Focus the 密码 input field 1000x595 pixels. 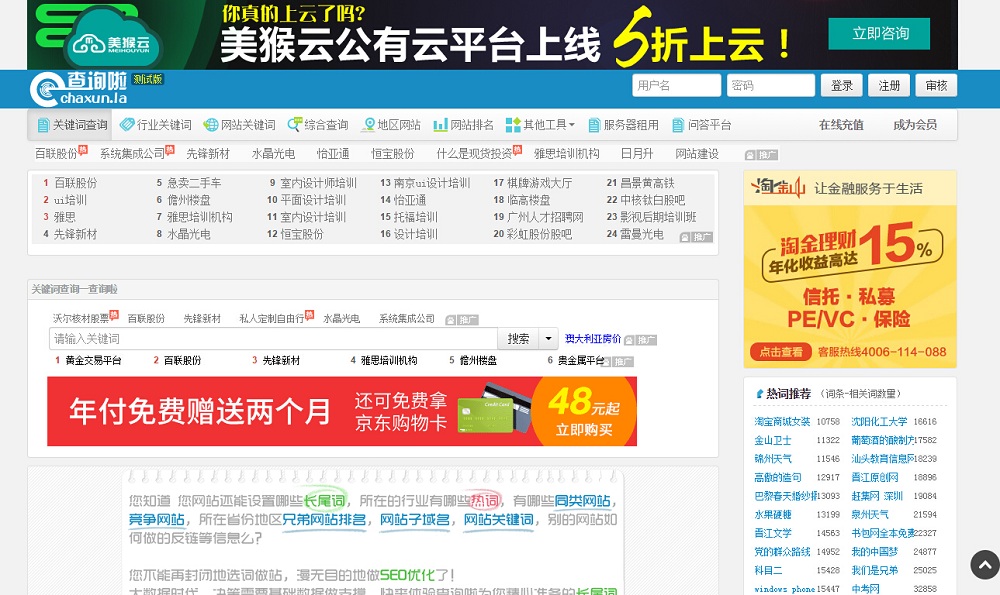(x=770, y=85)
